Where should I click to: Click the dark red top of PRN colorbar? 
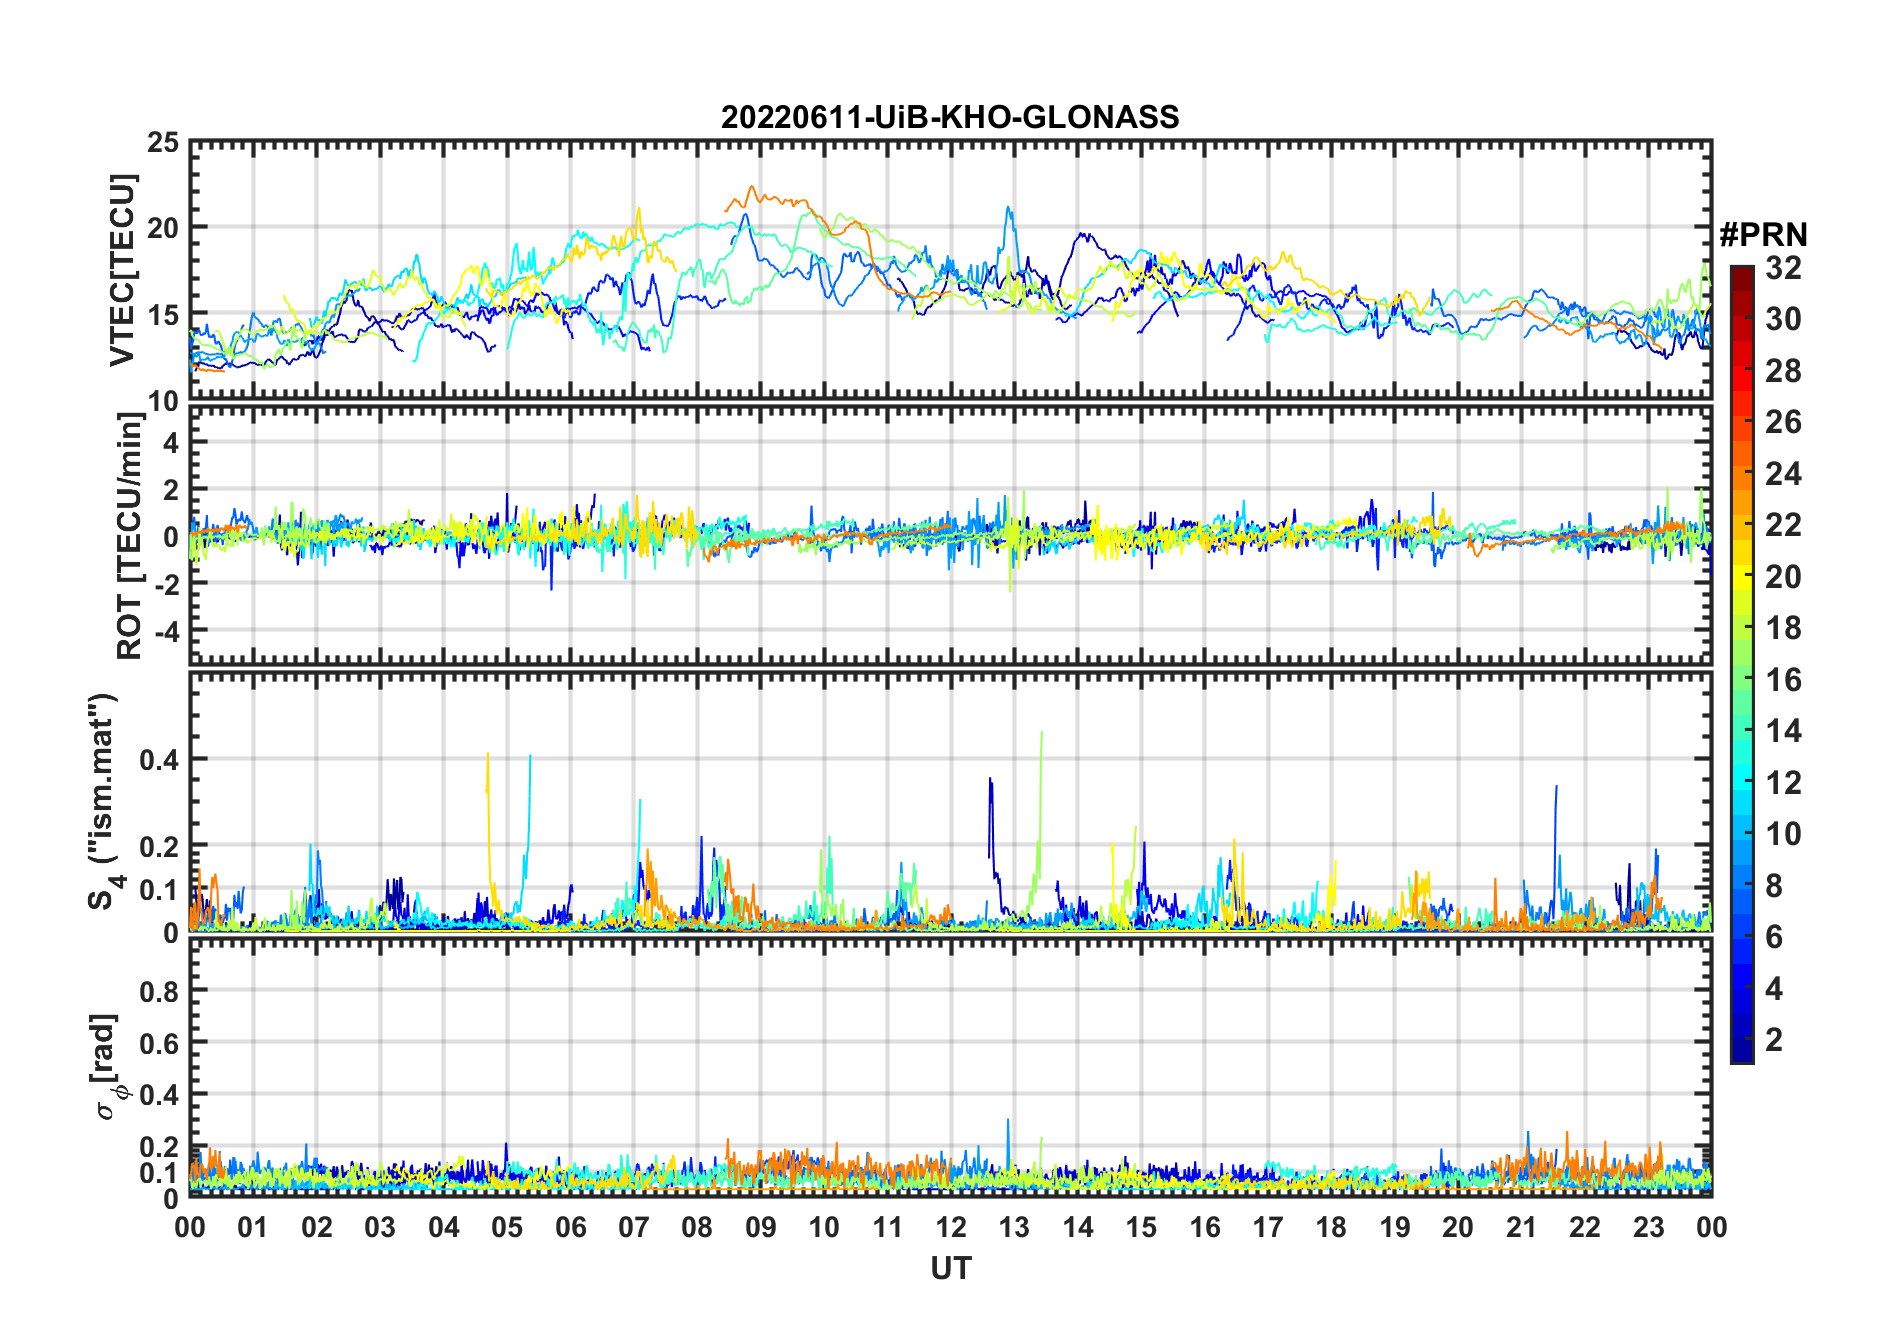(x=1742, y=276)
